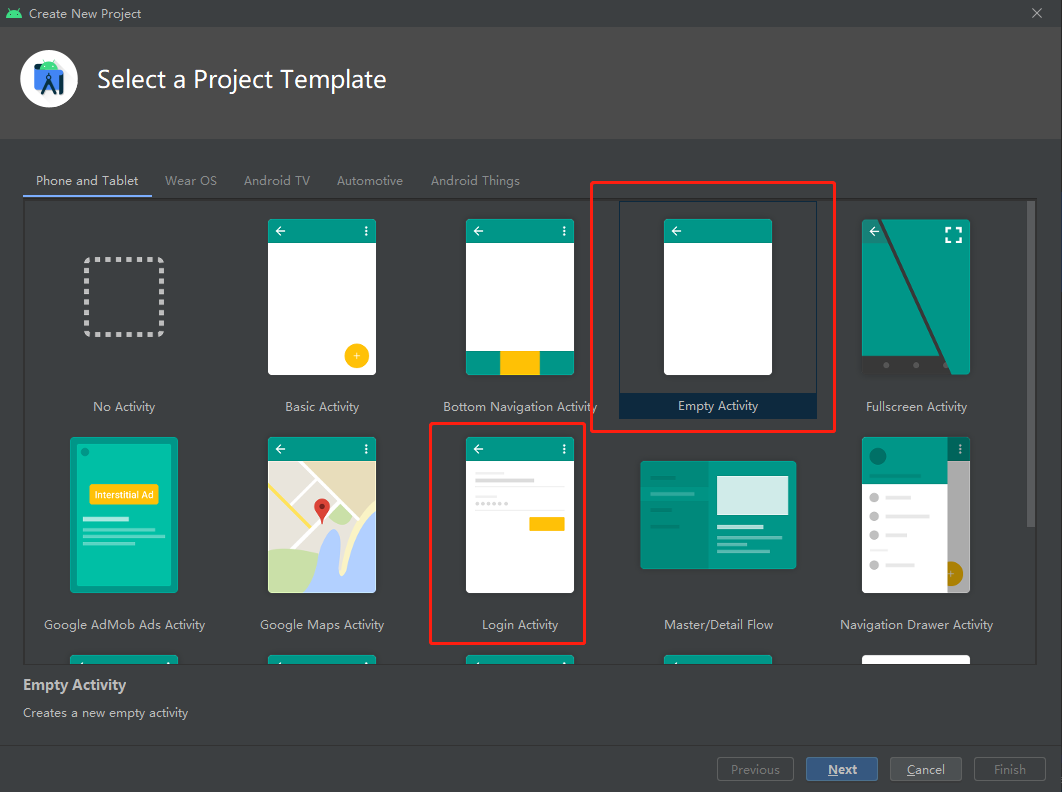Select the Empty Activity template thumbnail
Screen dimensions: 1062x792
718,297
